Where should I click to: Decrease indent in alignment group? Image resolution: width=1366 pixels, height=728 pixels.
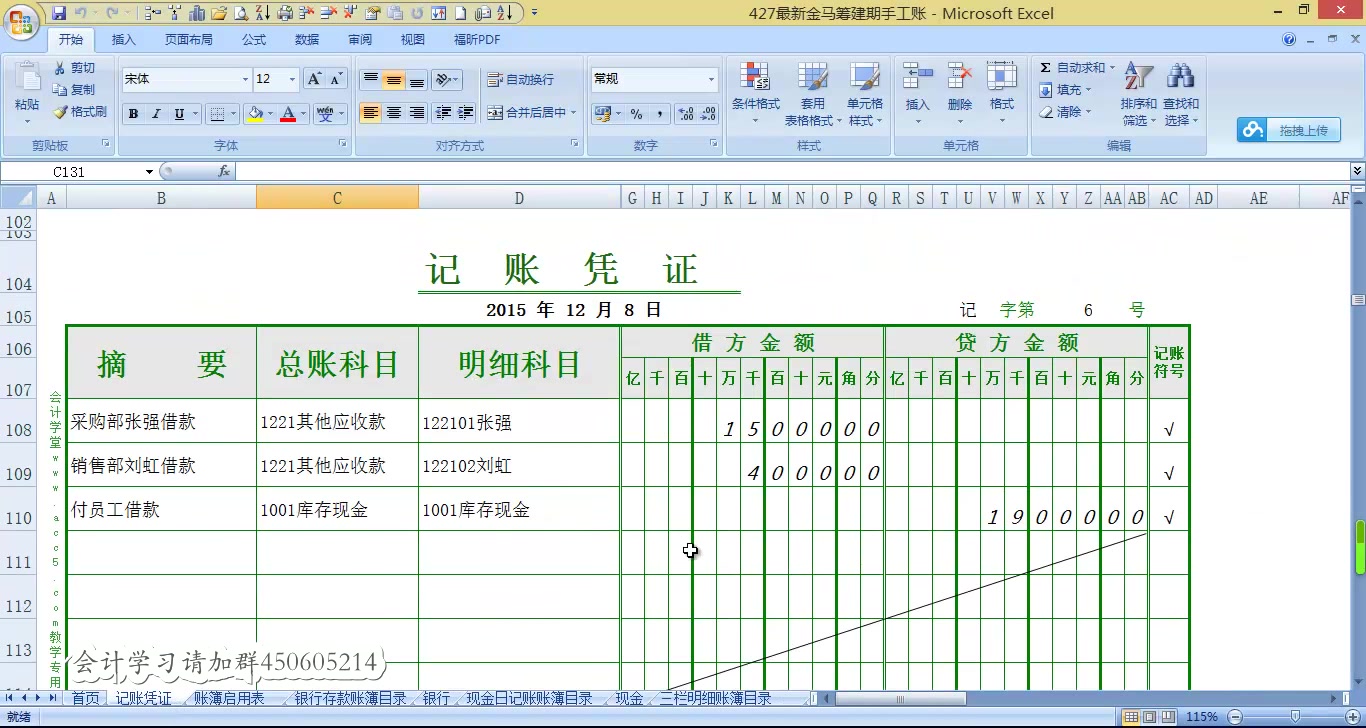(443, 113)
